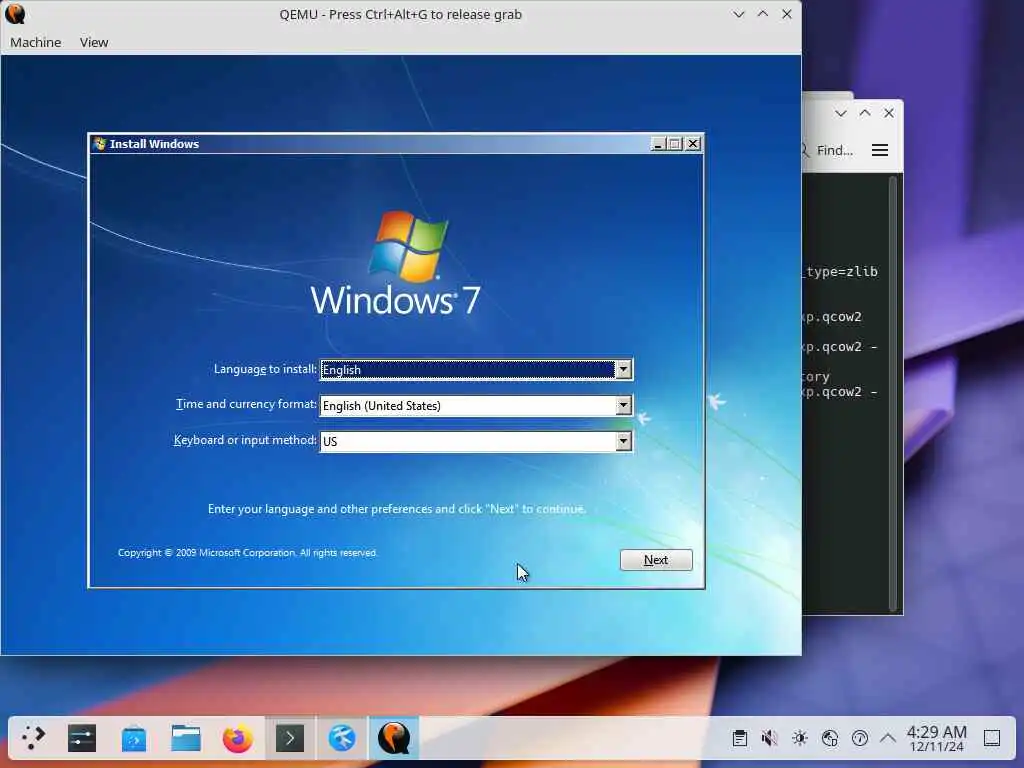
Task: Open the Discover software store from the taskbar
Action: coord(134,738)
